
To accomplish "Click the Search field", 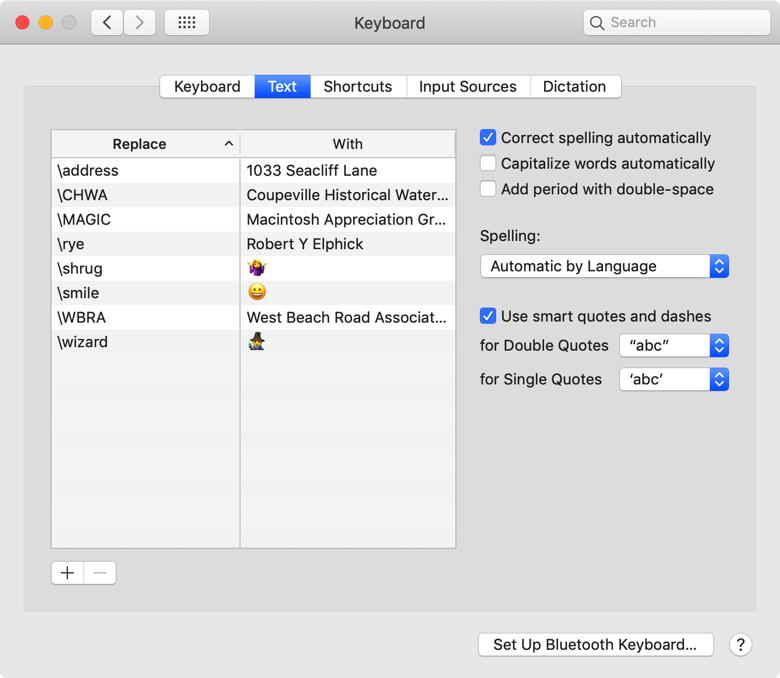I will click(x=677, y=22).
